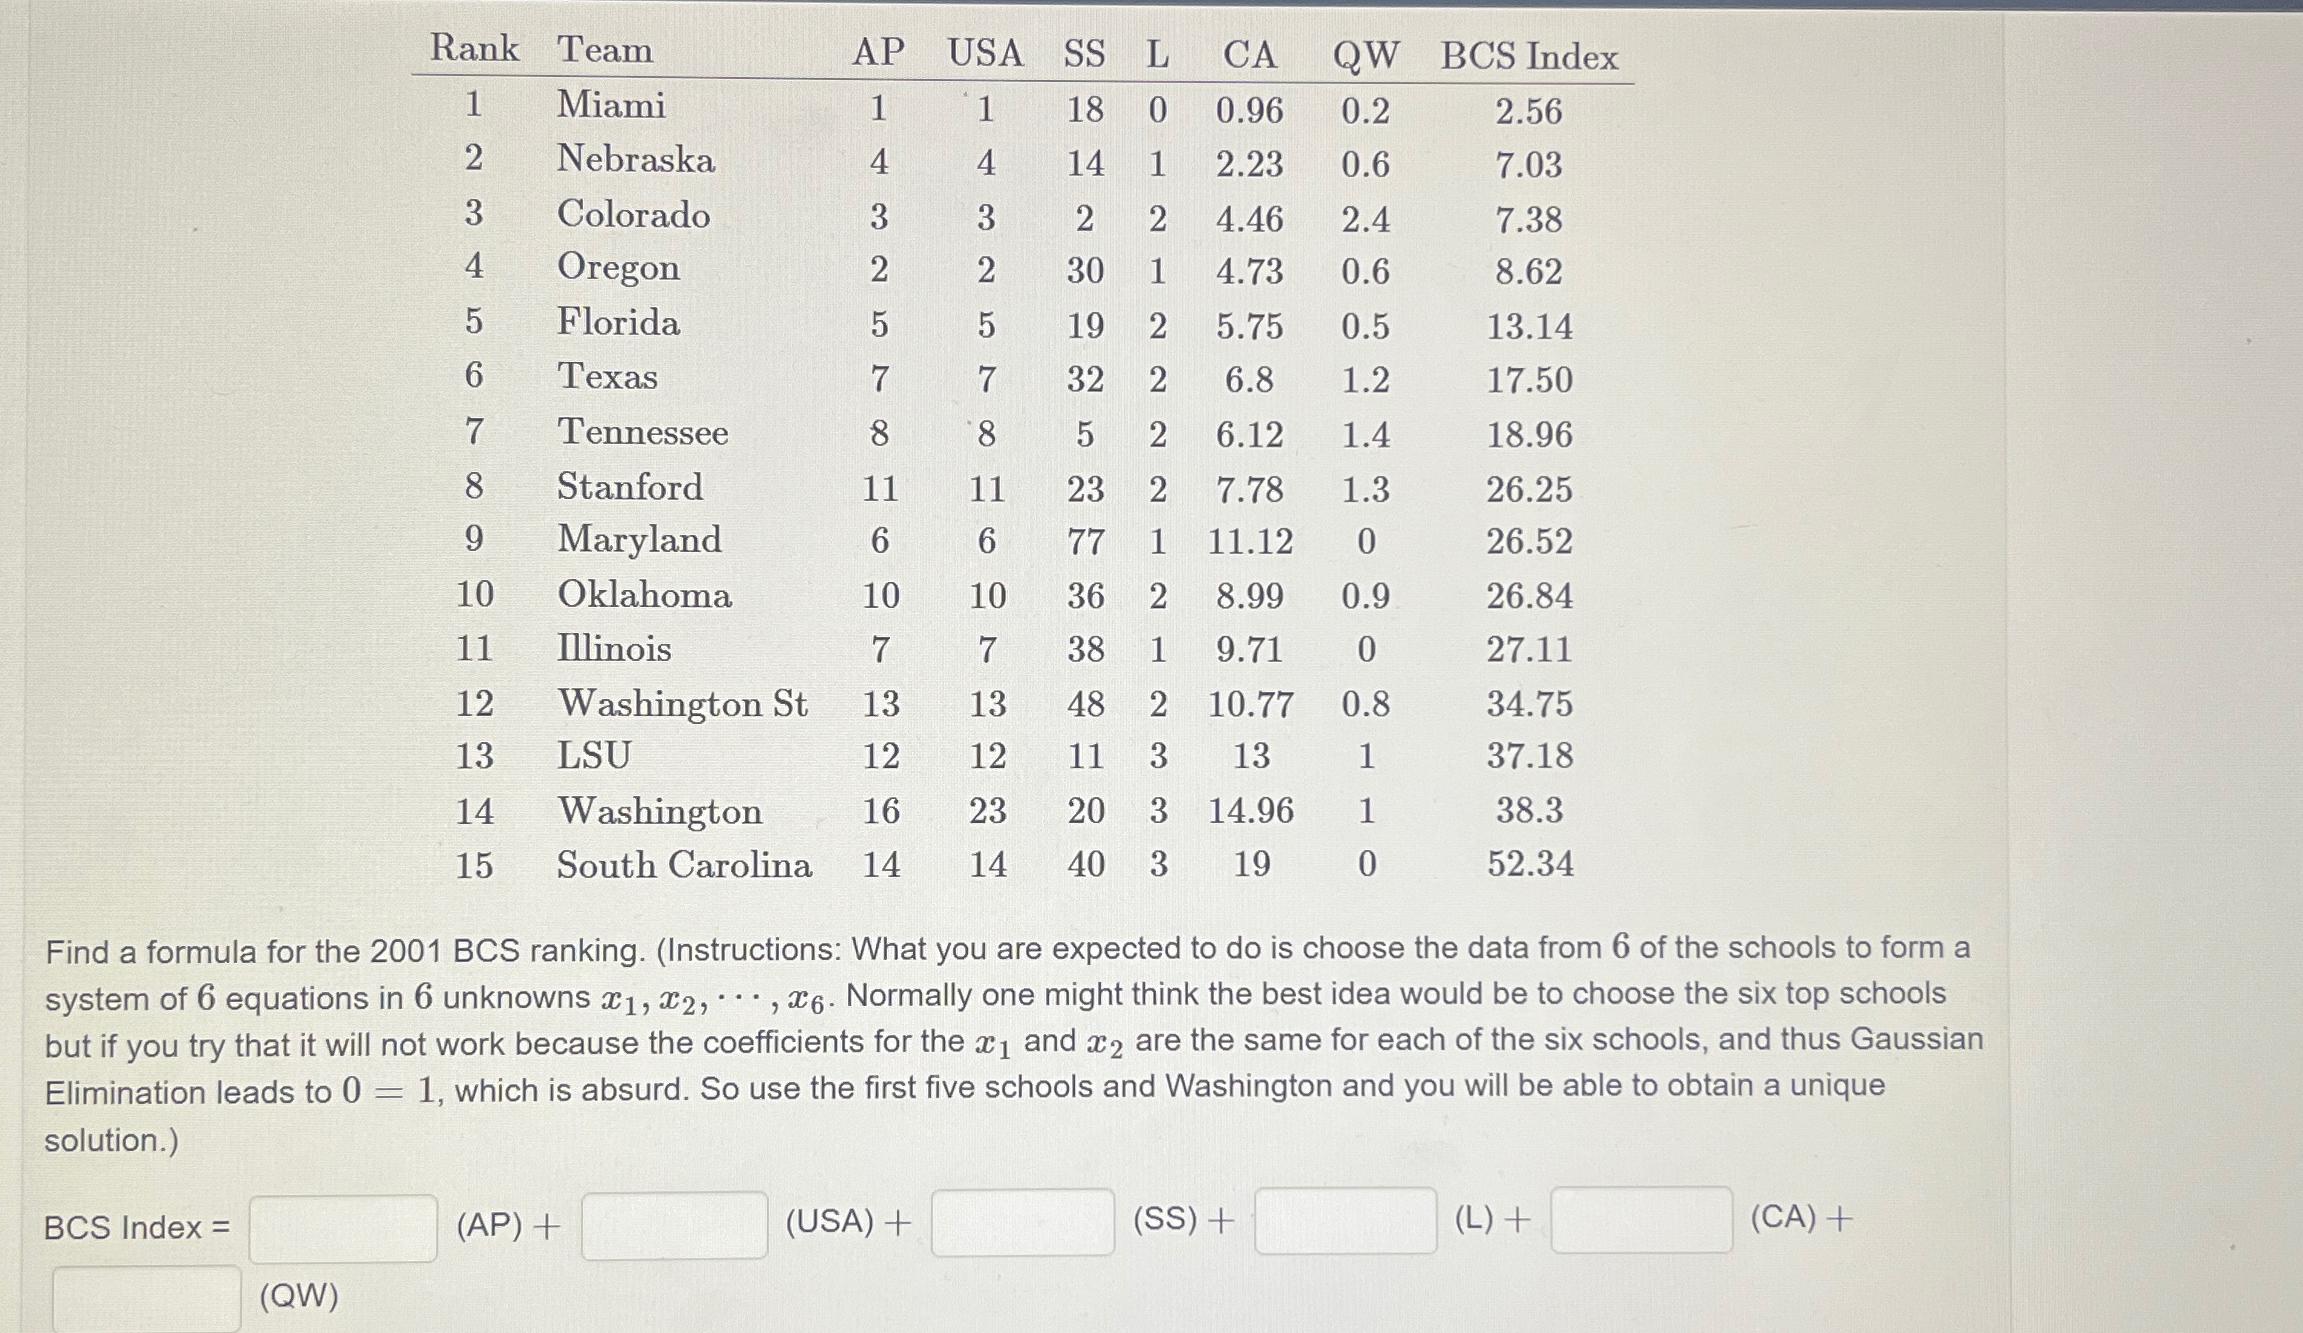Click the BCS Index = label
2303x1333 pixels.
pyautogui.click(x=135, y=1227)
